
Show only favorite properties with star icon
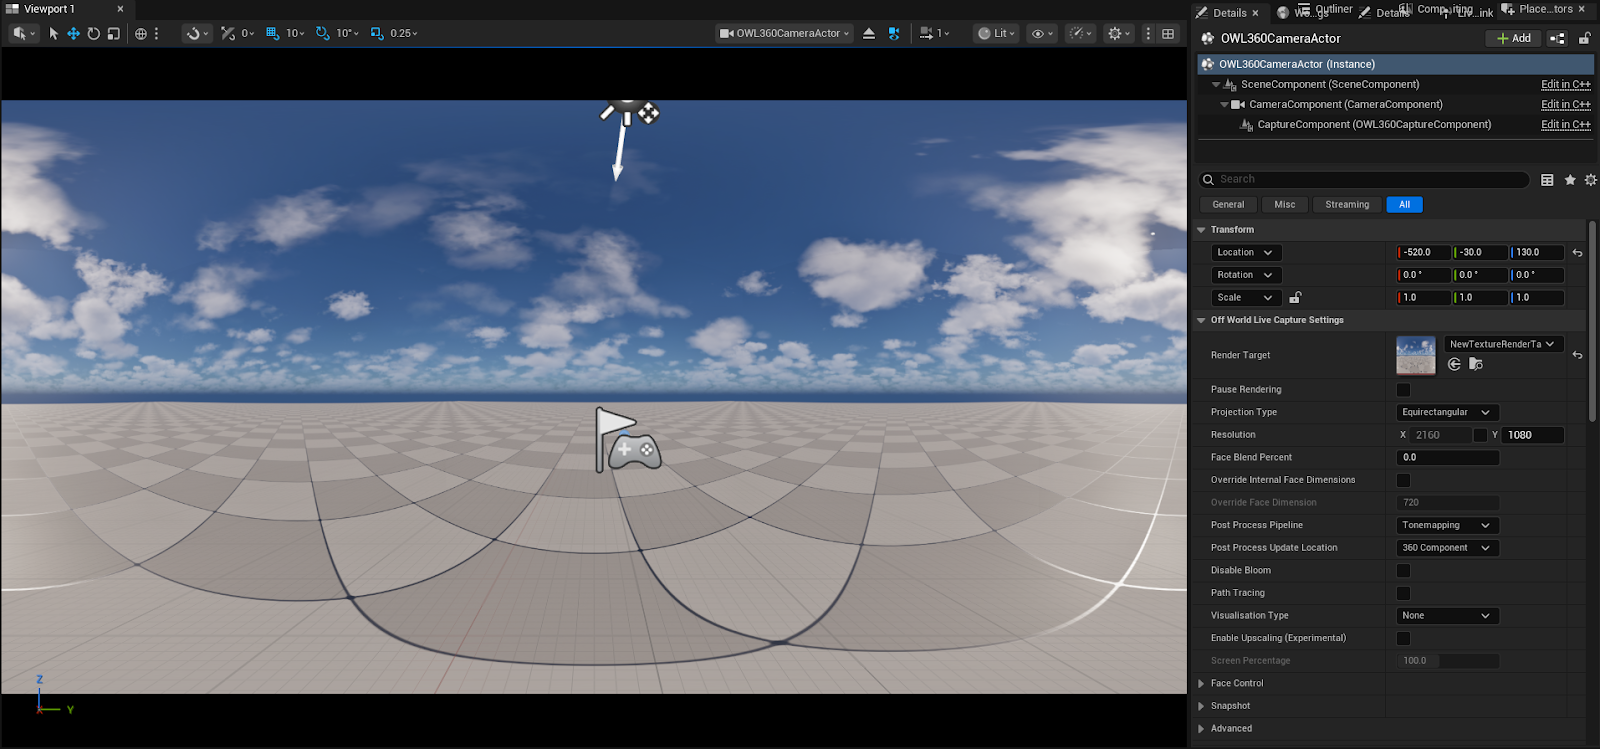click(x=1570, y=180)
